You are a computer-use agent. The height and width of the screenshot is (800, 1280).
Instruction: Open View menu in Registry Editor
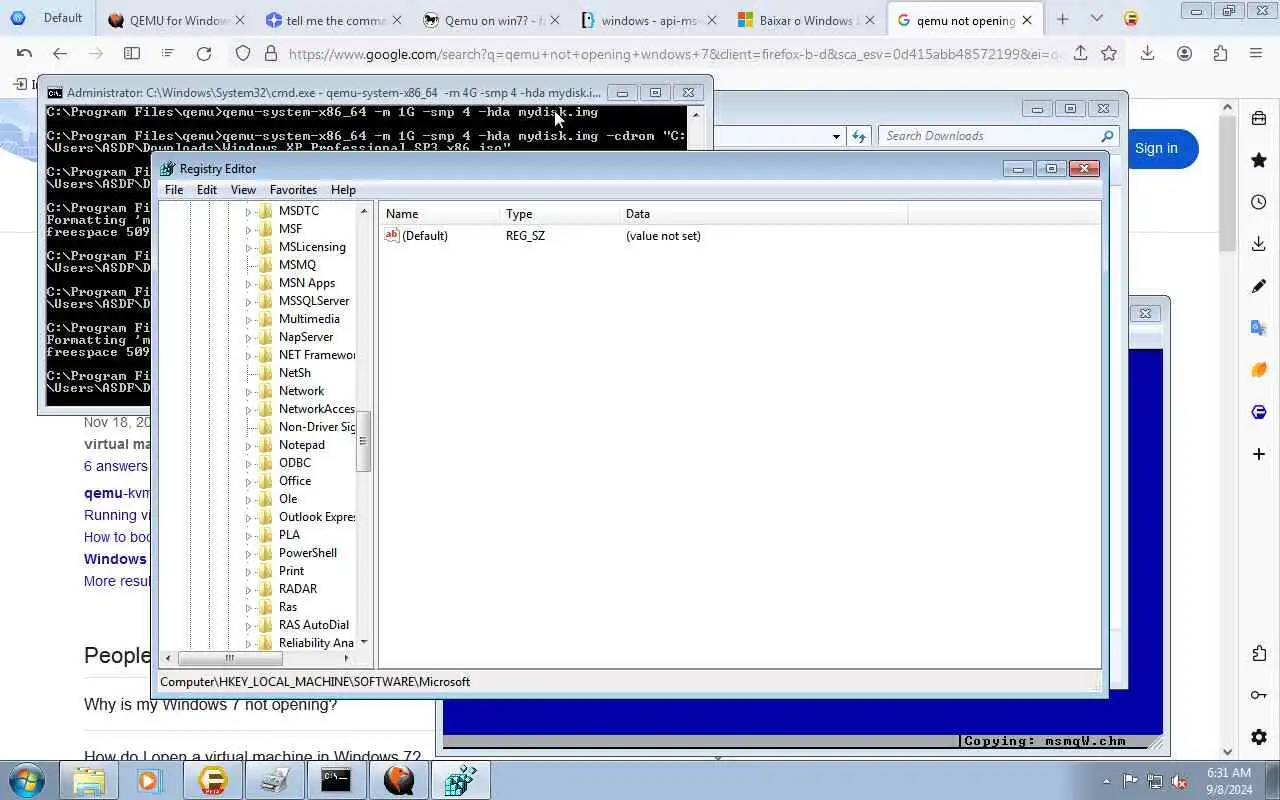coord(243,190)
